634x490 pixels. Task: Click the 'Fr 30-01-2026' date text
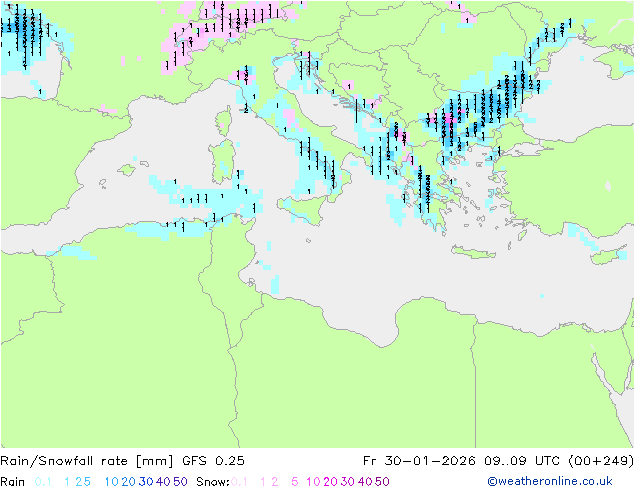419,461
